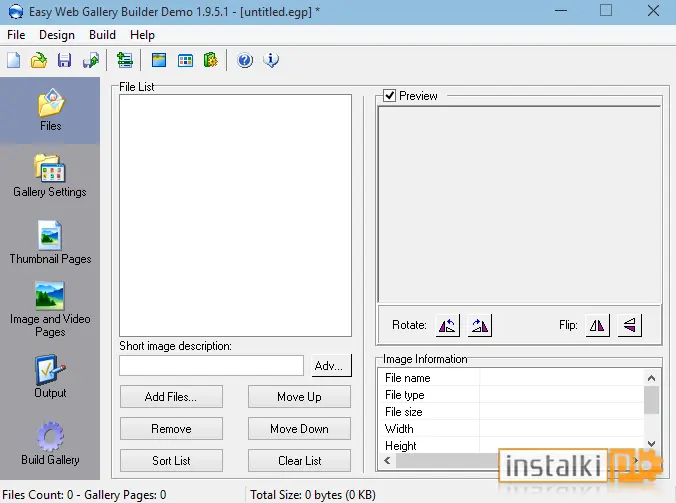The image size is (676, 503).
Task: Click the Clear List button
Action: [299, 460]
